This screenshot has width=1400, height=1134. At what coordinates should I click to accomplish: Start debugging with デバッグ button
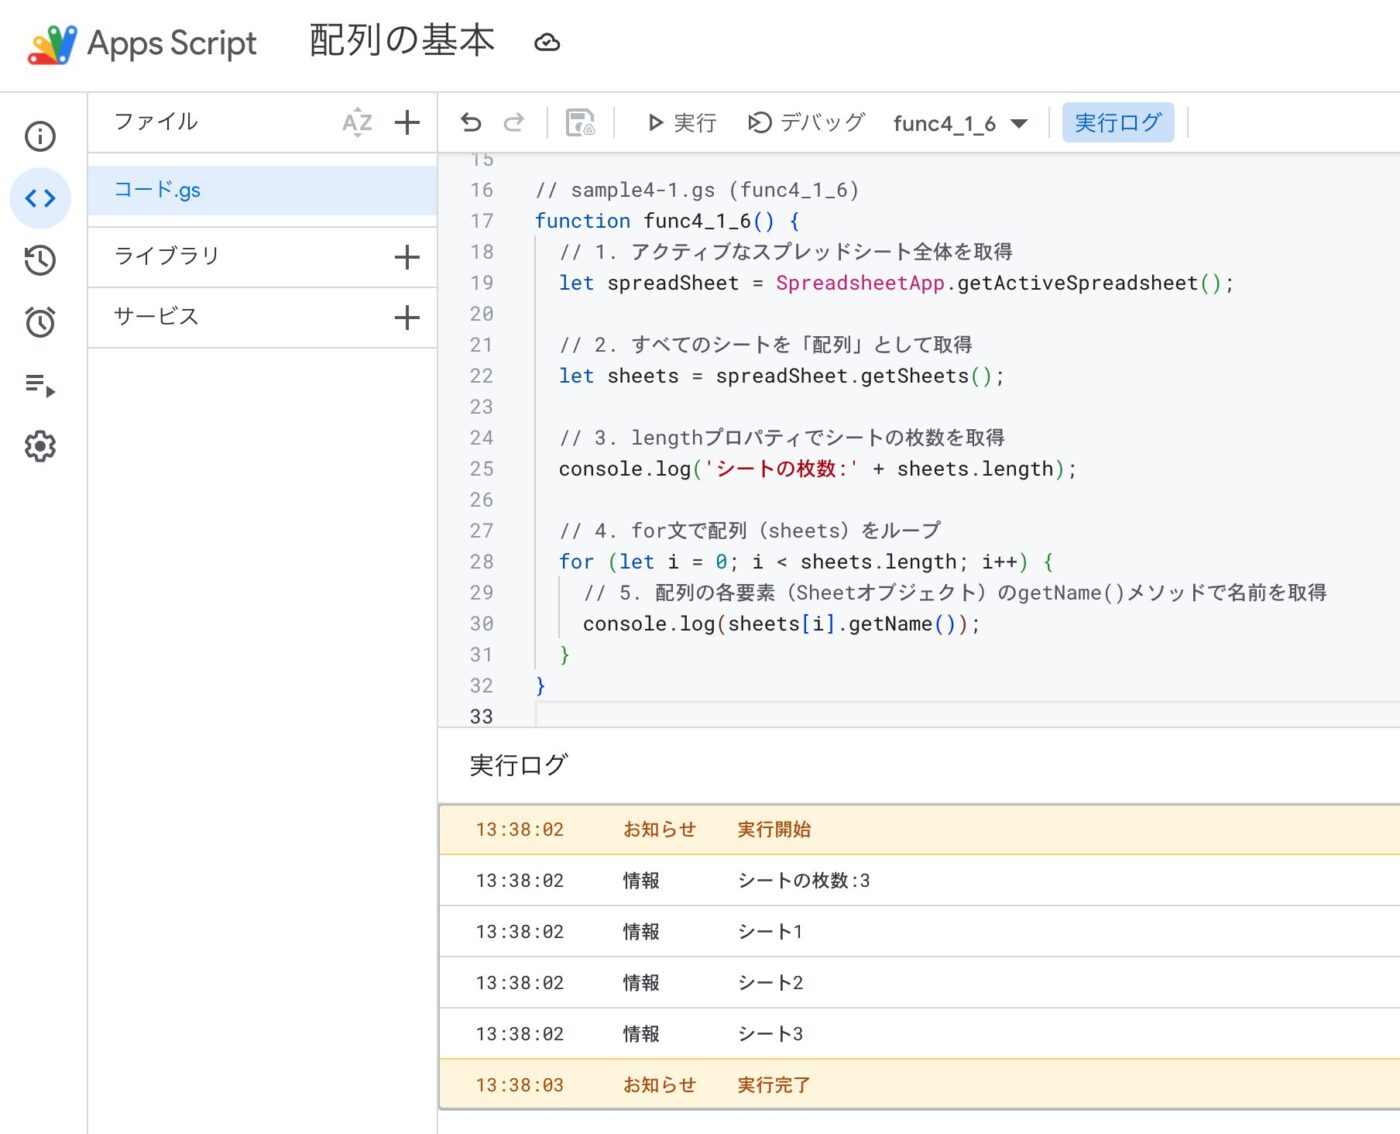[x=806, y=123]
